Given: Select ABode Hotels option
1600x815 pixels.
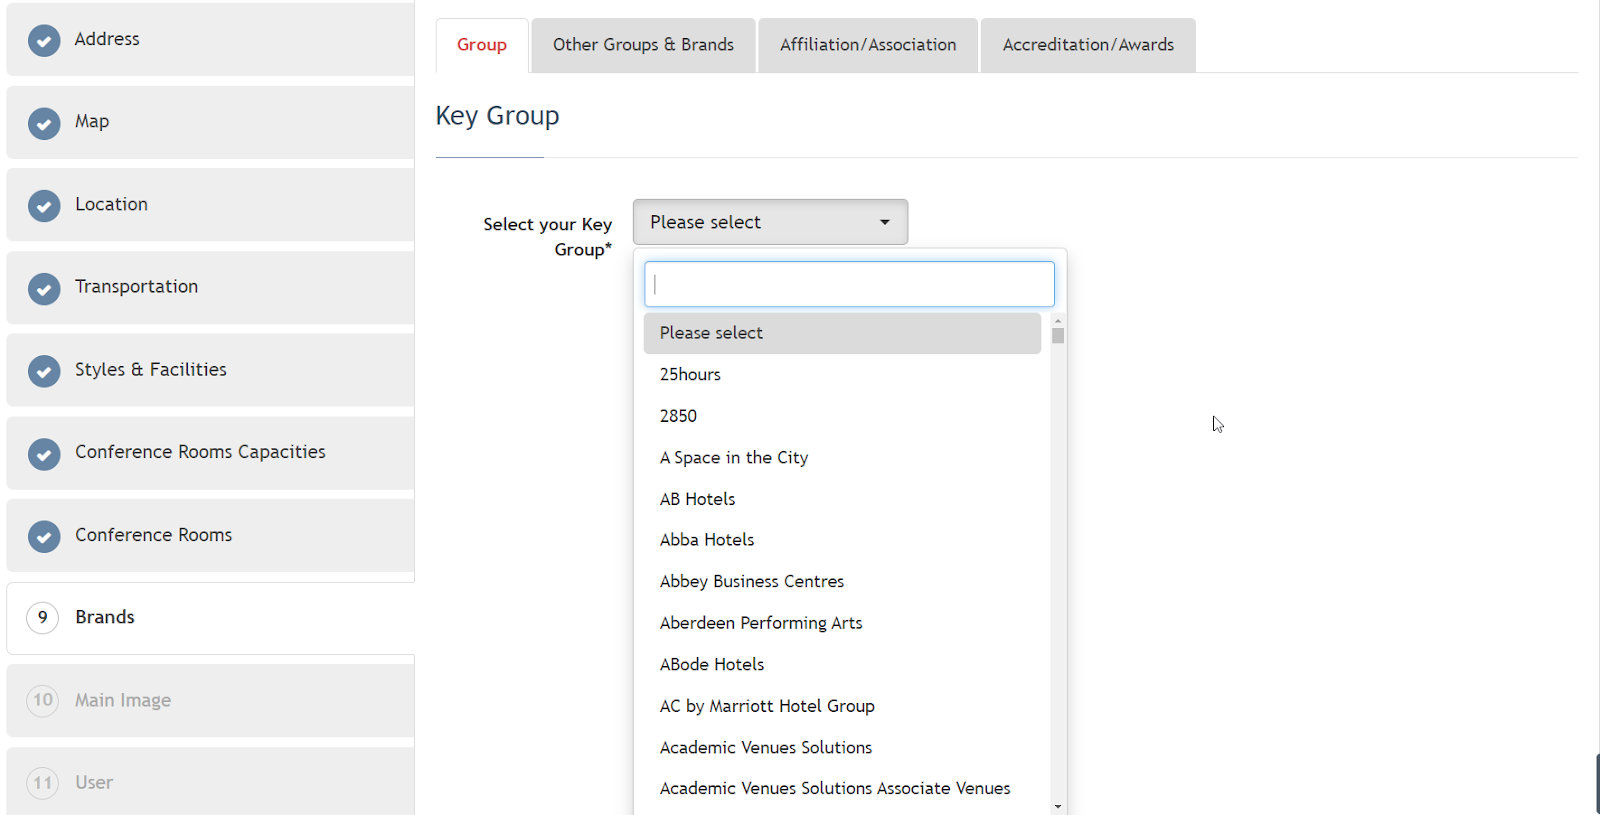Looking at the screenshot, I should (x=842, y=665).
